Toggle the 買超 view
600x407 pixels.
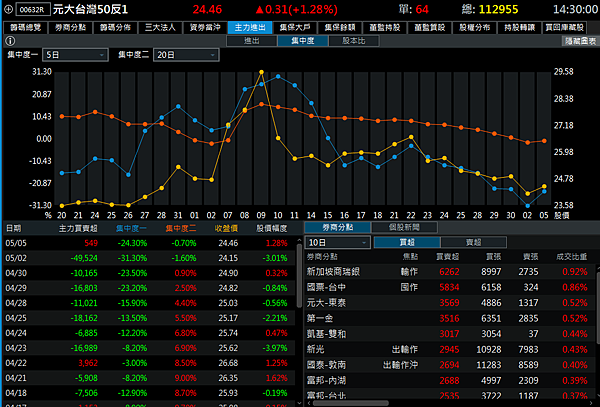(x=407, y=243)
